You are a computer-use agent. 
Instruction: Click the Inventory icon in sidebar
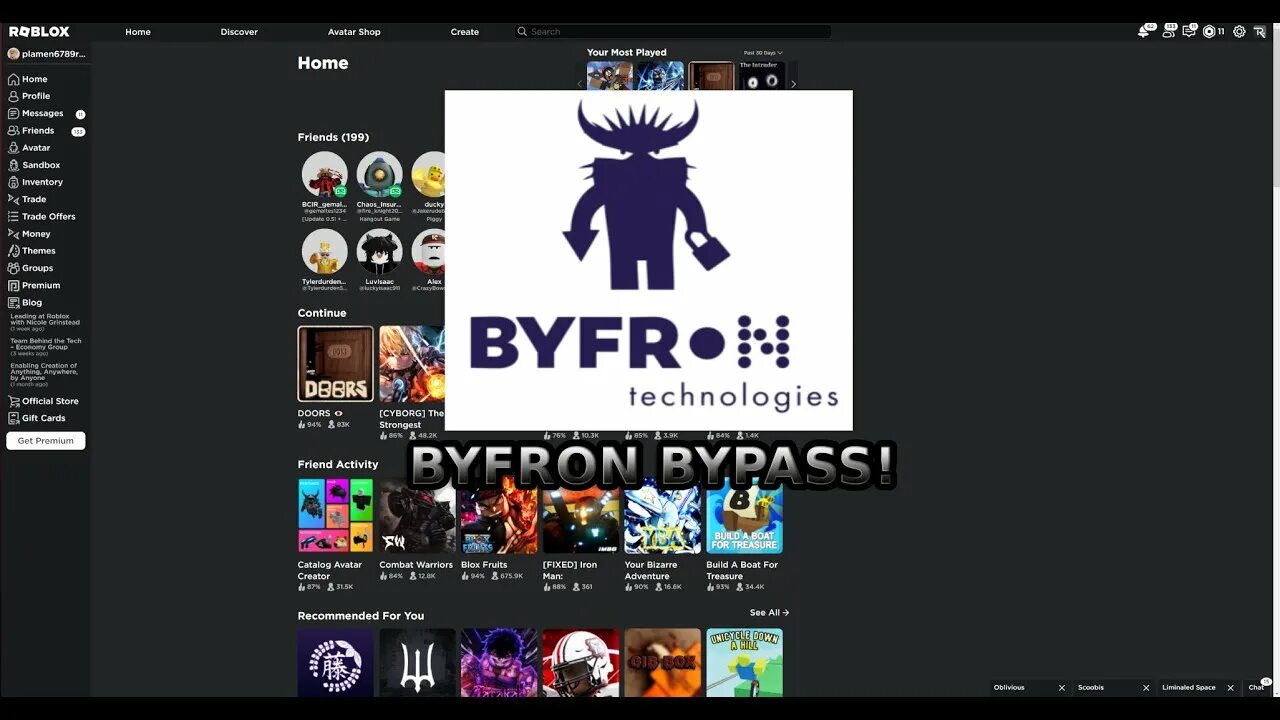[13, 182]
